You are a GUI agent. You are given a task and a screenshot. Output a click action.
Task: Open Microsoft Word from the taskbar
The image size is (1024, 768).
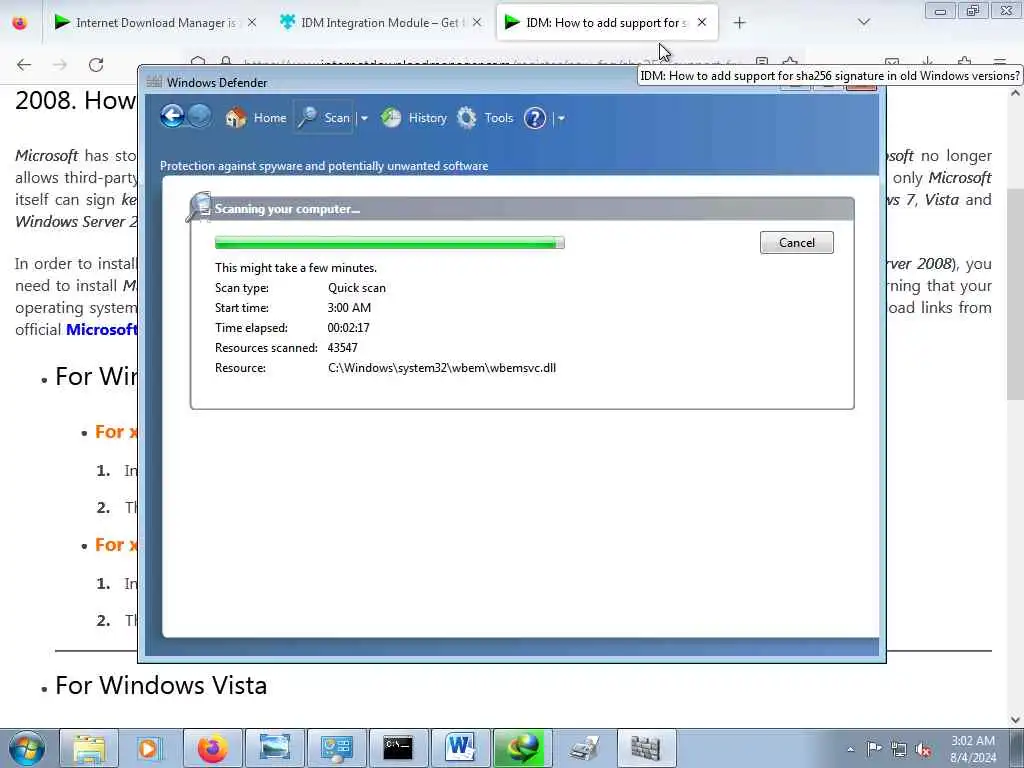click(460, 748)
